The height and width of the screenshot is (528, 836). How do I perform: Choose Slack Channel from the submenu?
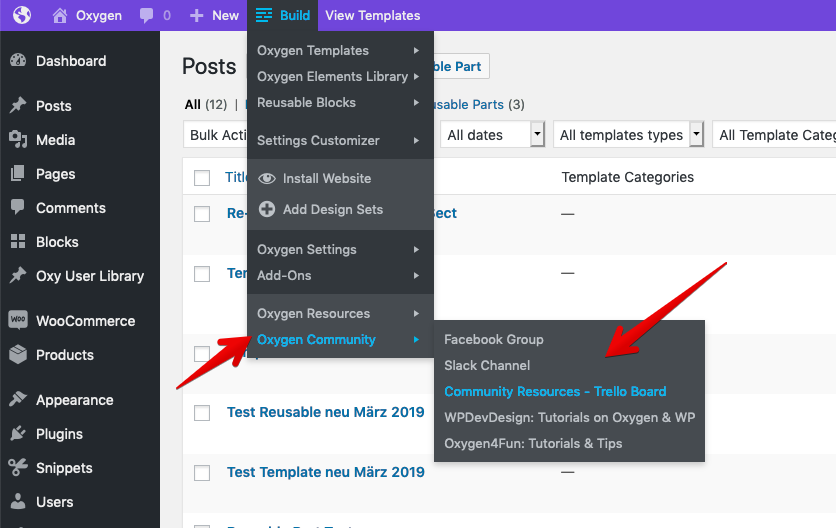pos(487,365)
